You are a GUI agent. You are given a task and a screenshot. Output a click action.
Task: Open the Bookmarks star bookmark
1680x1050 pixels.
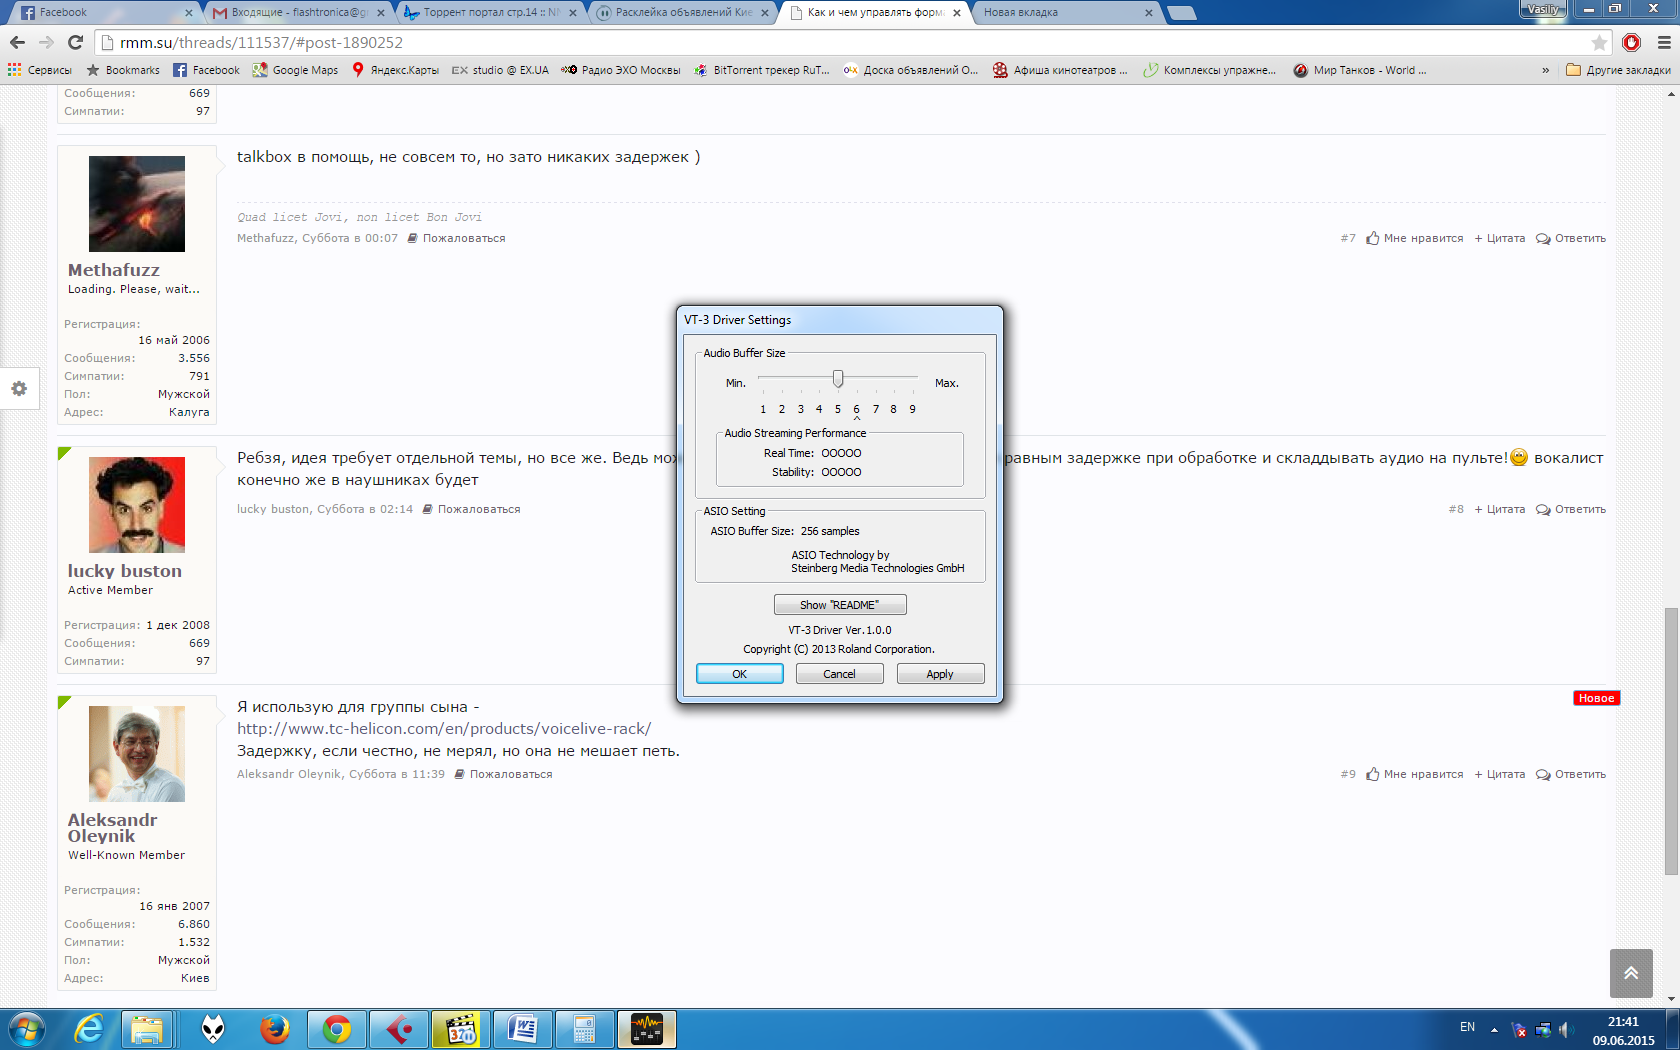pos(123,70)
